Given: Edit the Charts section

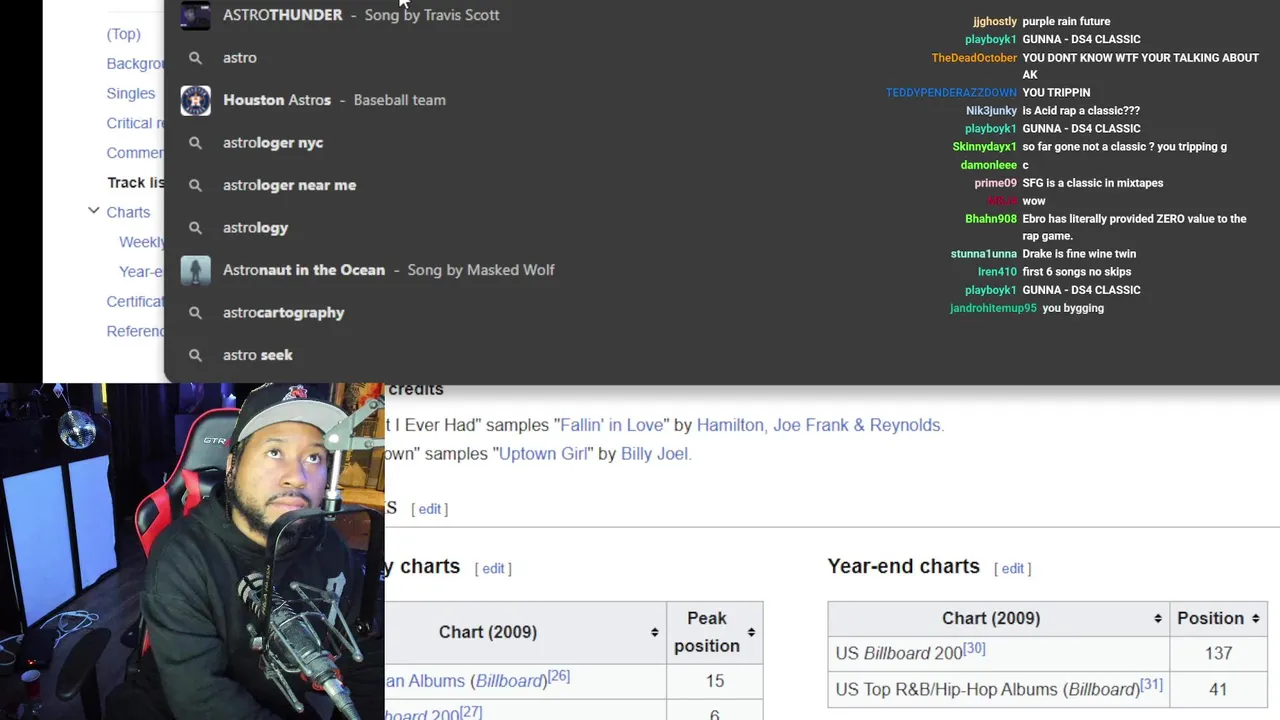Looking at the screenshot, I should [x=430, y=509].
